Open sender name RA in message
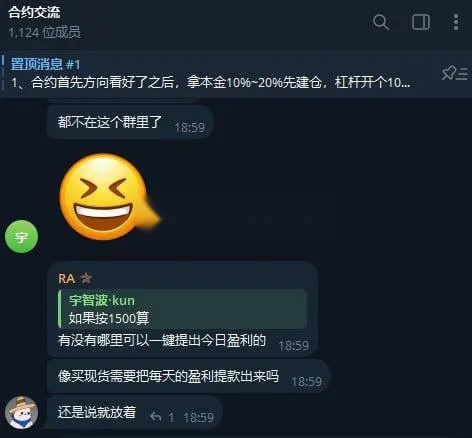The height and width of the screenshot is (438, 472). click(x=67, y=278)
